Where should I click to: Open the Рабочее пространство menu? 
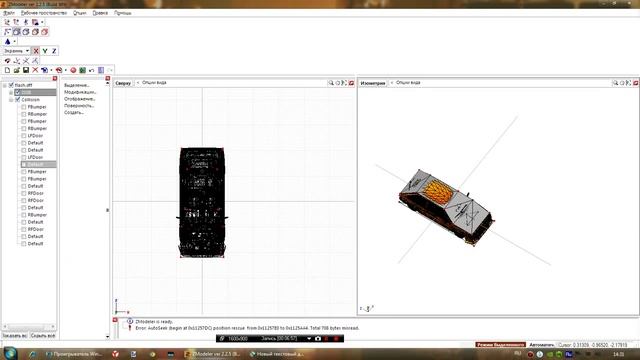point(44,13)
